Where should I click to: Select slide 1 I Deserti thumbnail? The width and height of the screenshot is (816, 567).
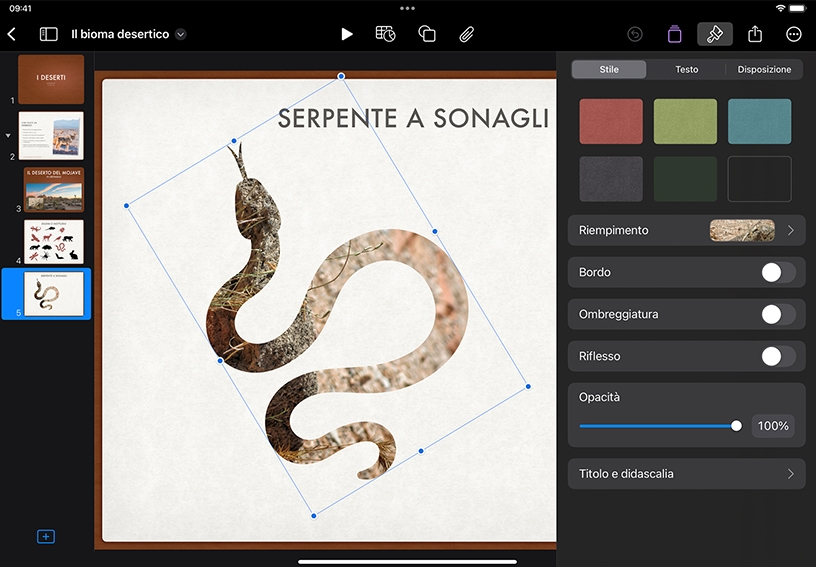[x=51, y=79]
